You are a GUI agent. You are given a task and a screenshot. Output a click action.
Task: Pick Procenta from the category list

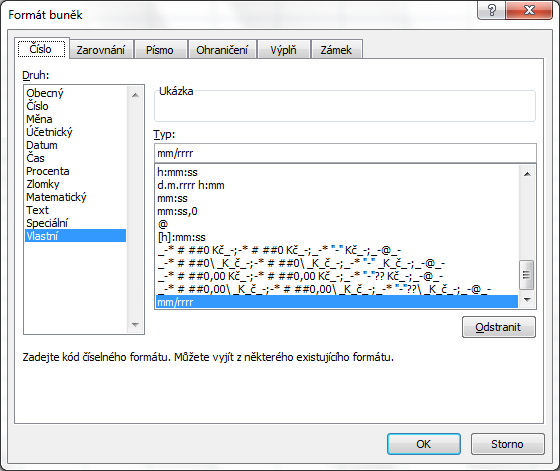pyautogui.click(x=48, y=171)
